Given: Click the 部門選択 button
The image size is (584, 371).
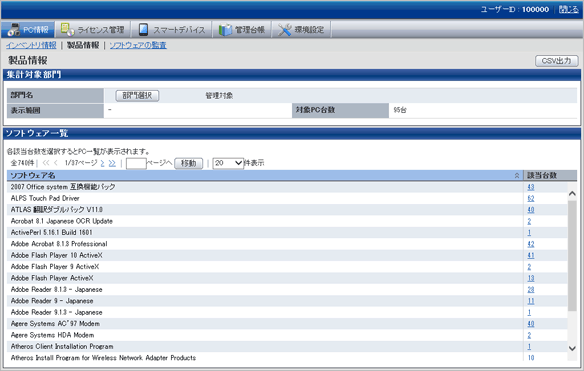Looking at the screenshot, I should (x=137, y=96).
